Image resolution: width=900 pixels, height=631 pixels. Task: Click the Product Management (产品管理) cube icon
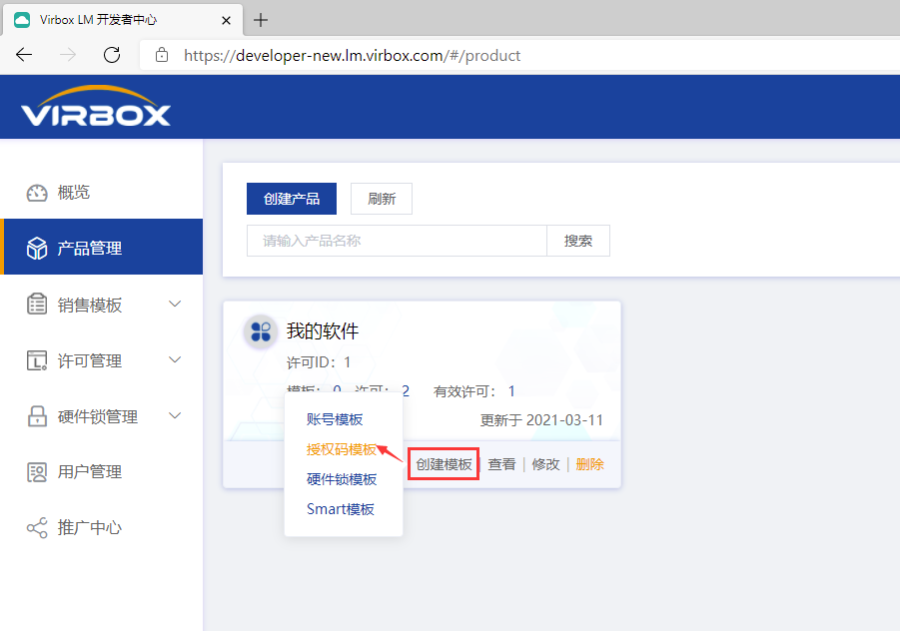pos(37,248)
